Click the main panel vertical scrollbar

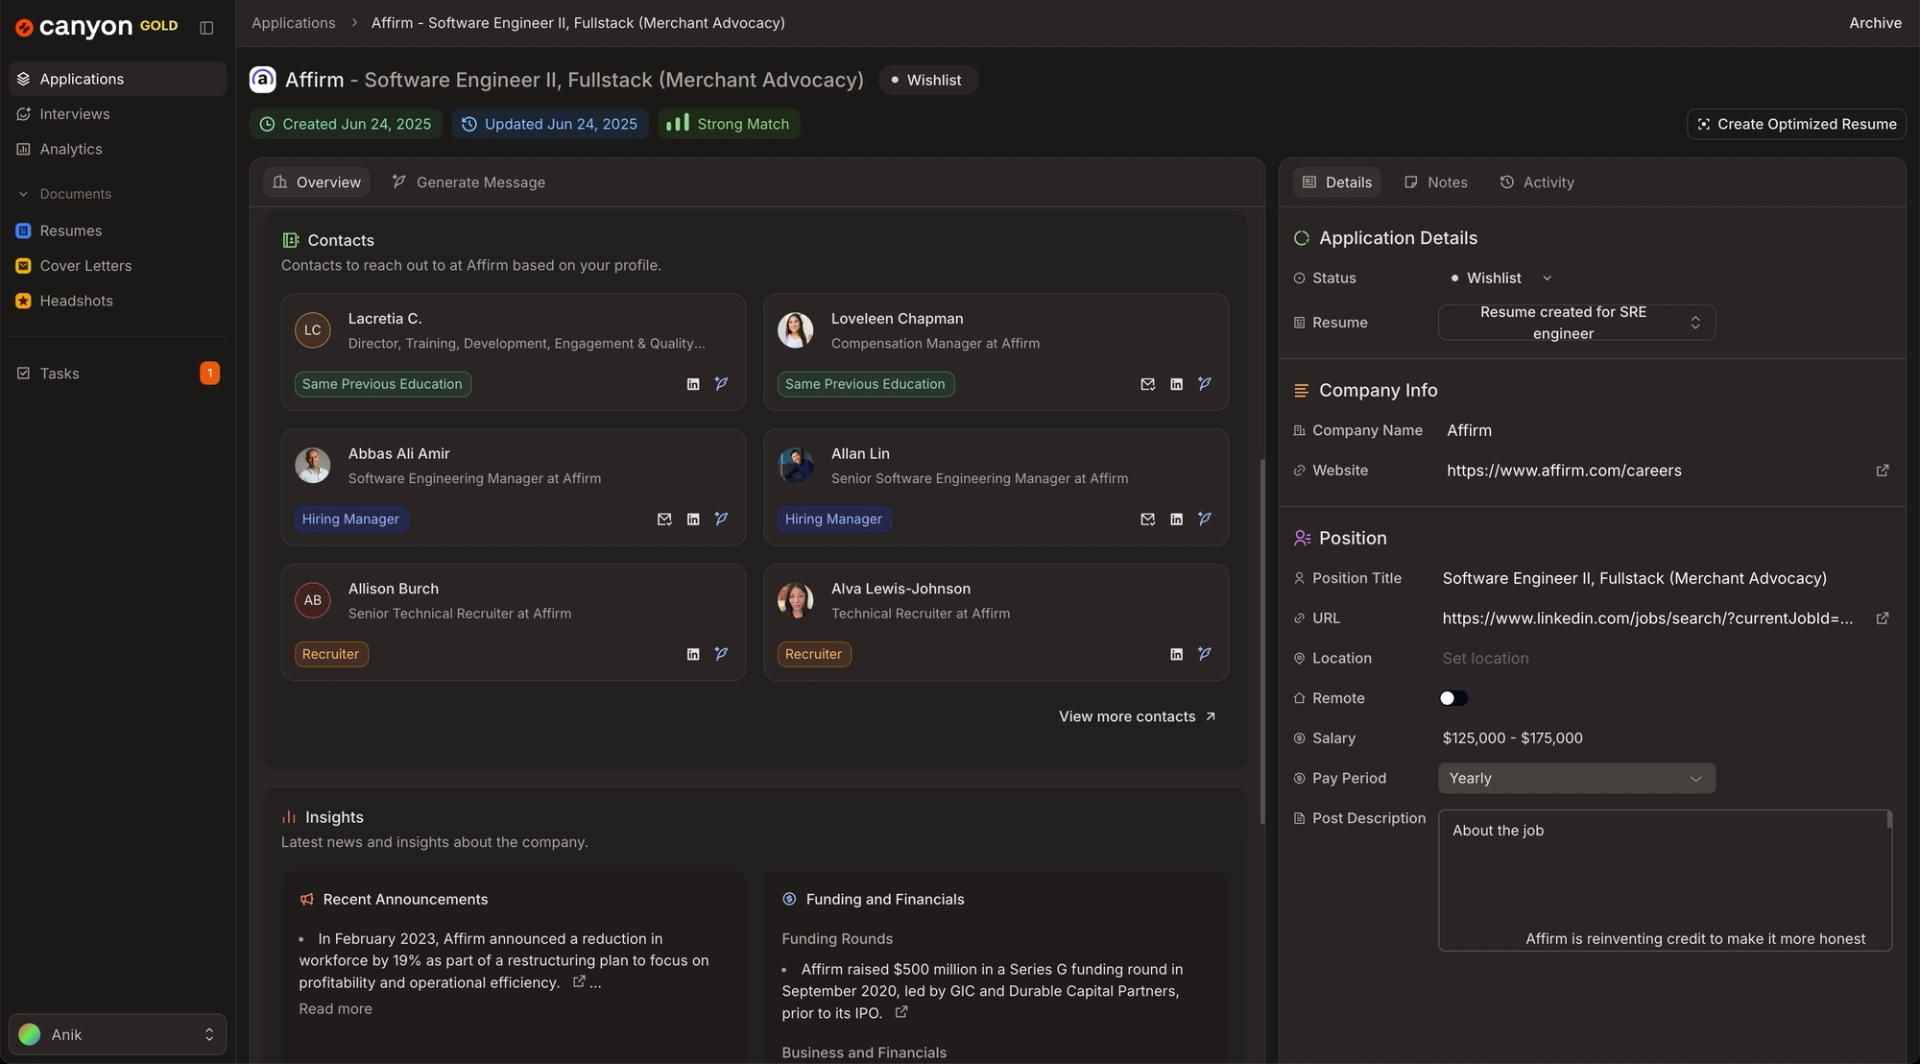coord(1262,641)
